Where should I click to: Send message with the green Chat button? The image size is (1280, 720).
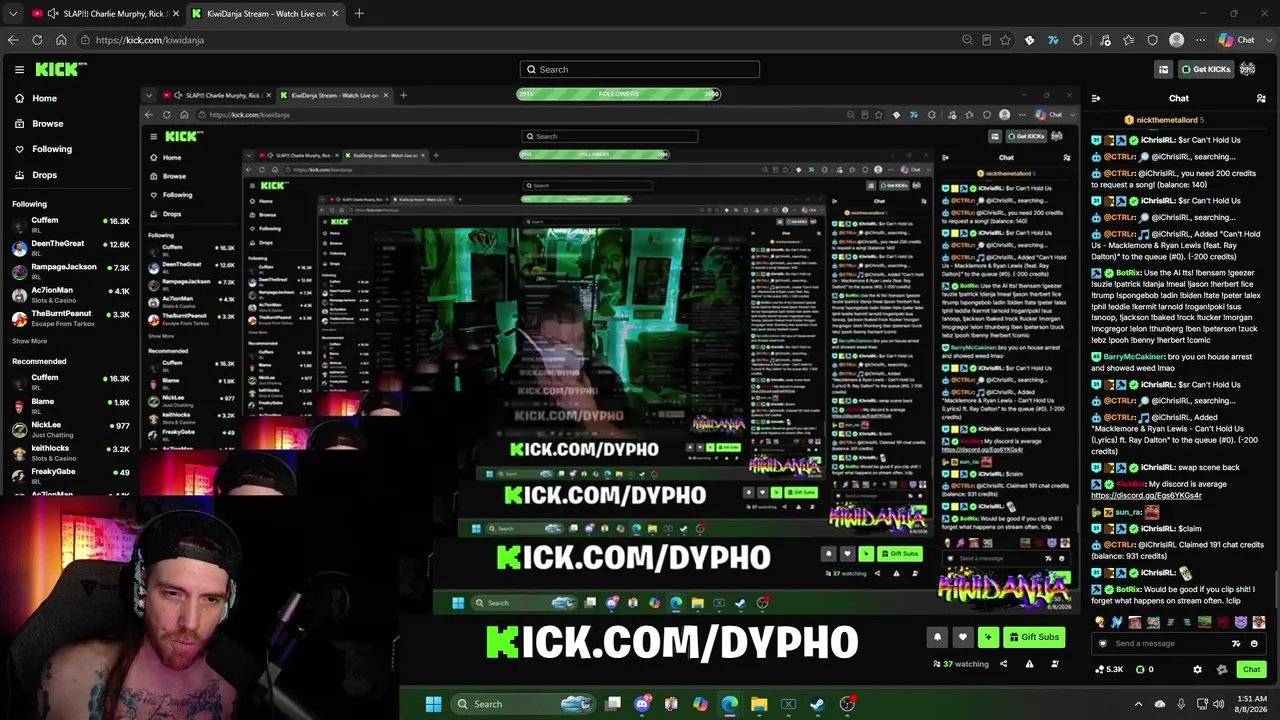coord(1251,670)
